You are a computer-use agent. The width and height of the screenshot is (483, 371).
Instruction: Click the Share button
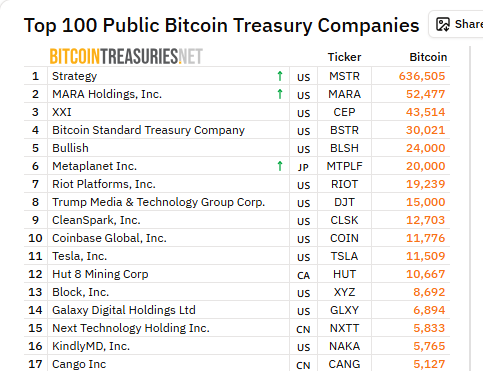pos(456,24)
